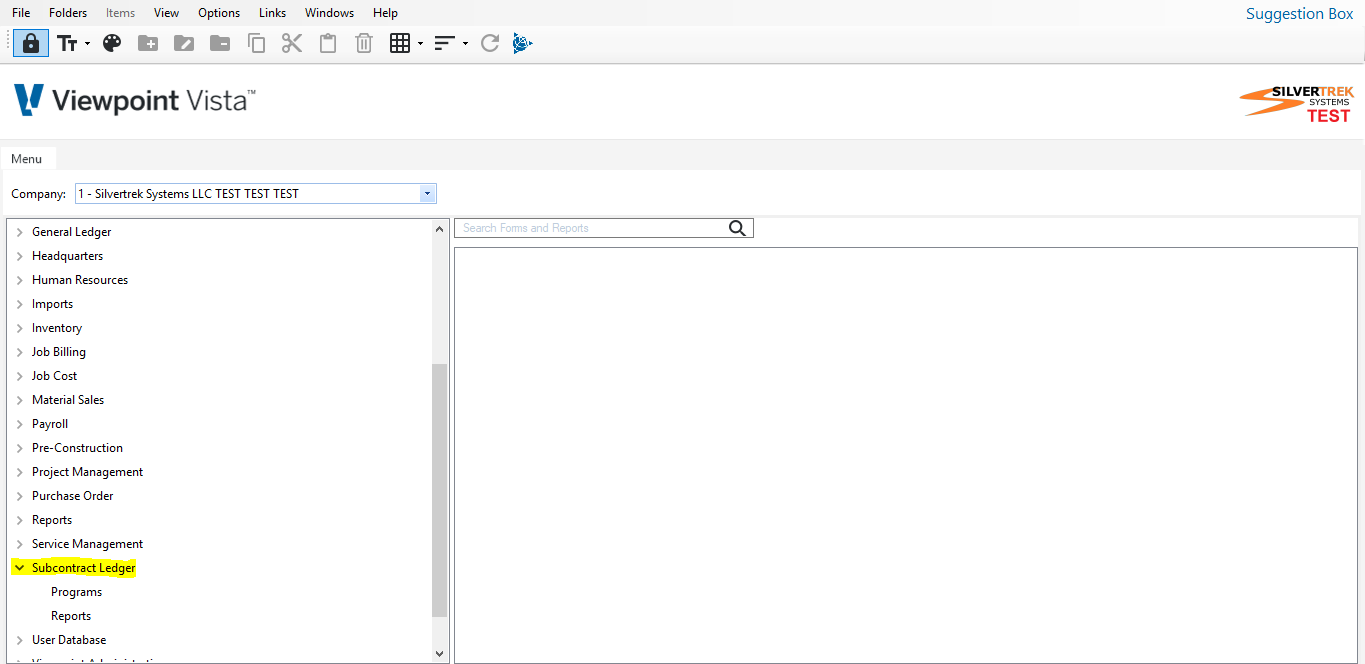The image size is (1365, 664).
Task: Click the module tree scrollbar thumb
Action: (440, 490)
